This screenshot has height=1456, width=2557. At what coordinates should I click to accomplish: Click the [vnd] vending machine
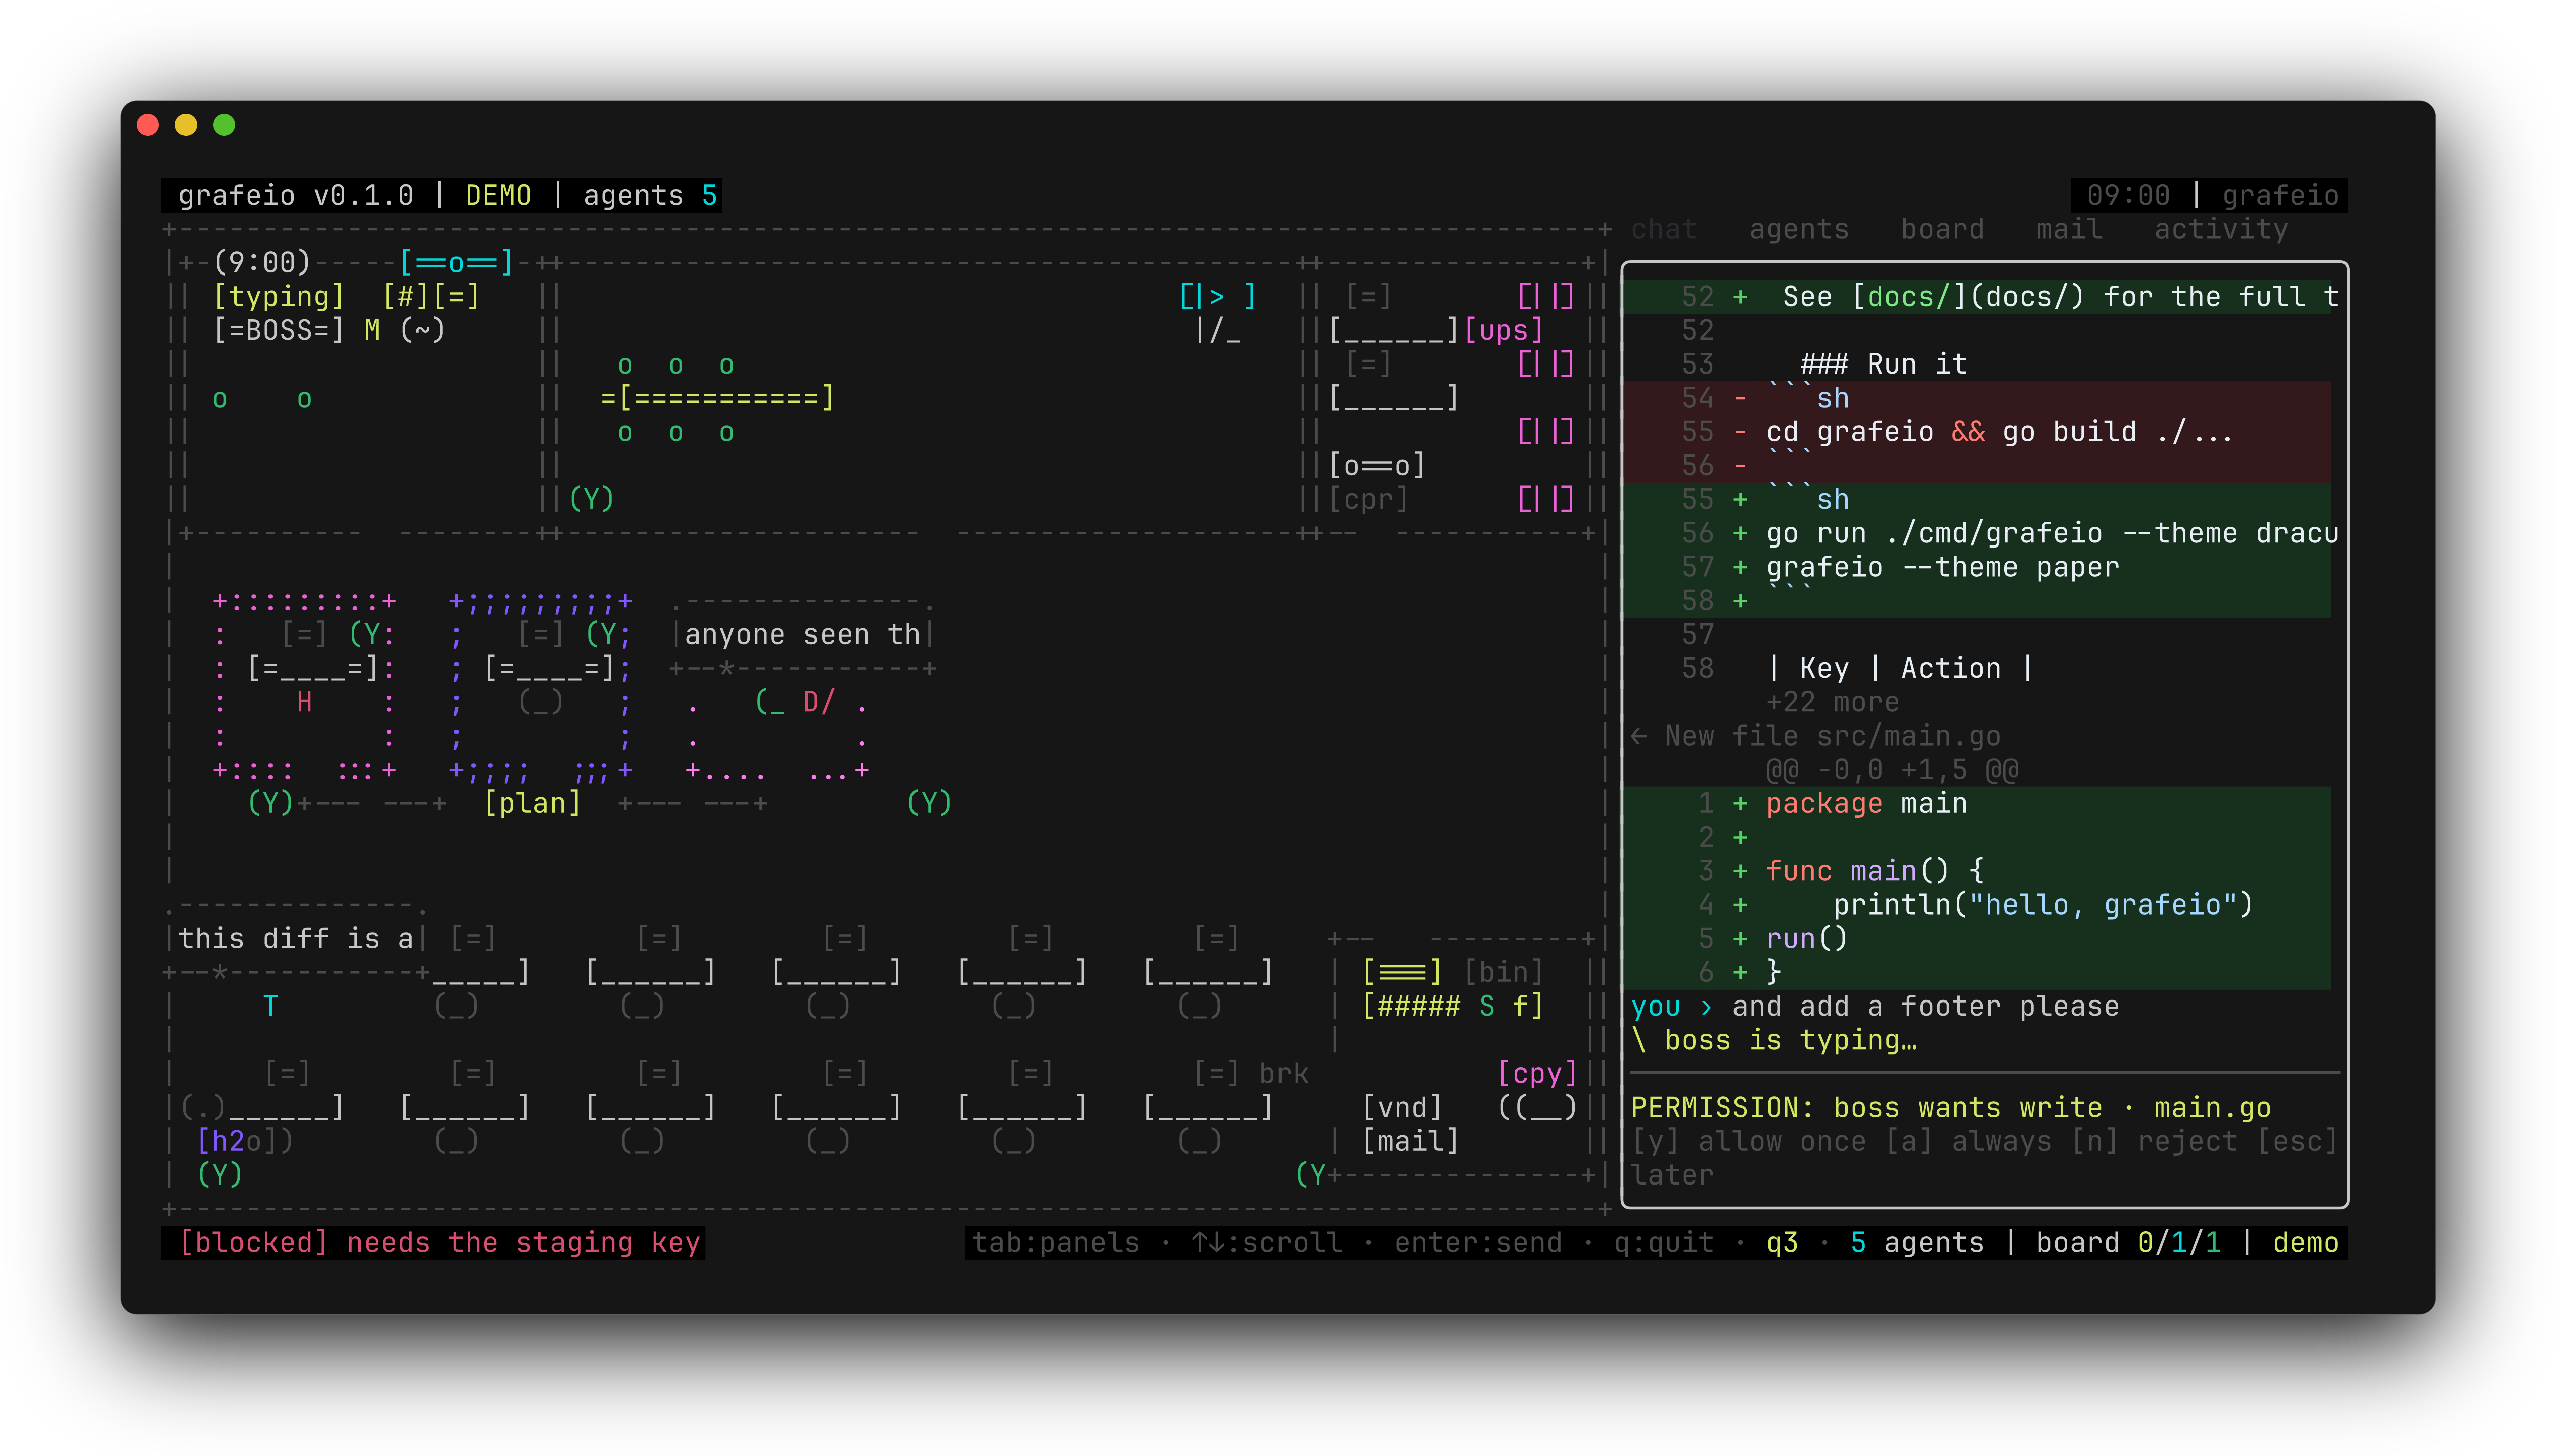coord(1402,1107)
